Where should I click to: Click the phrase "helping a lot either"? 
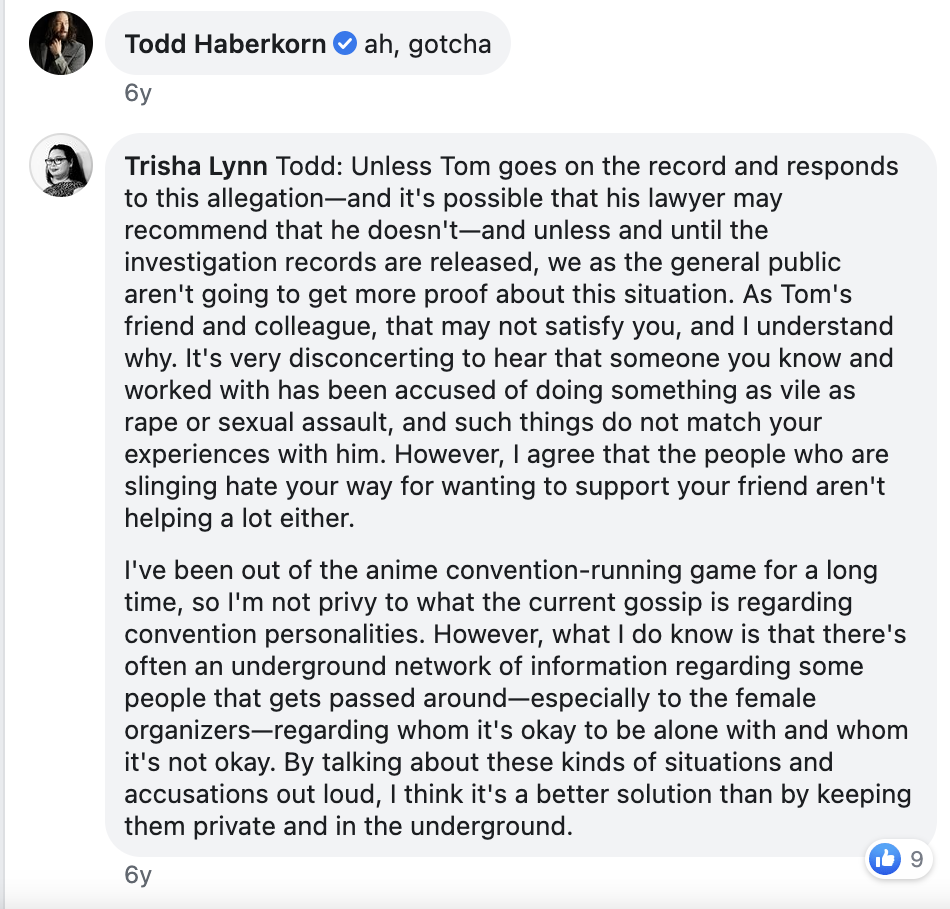239,519
